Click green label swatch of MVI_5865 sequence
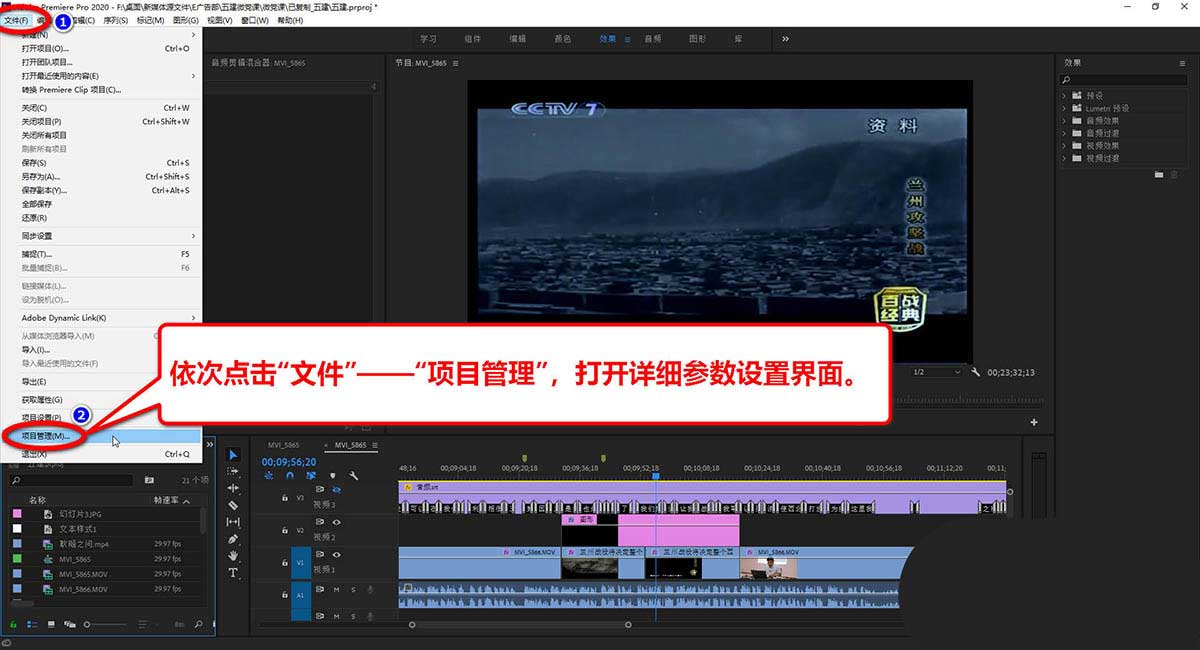This screenshot has height=650, width=1200. point(16,559)
